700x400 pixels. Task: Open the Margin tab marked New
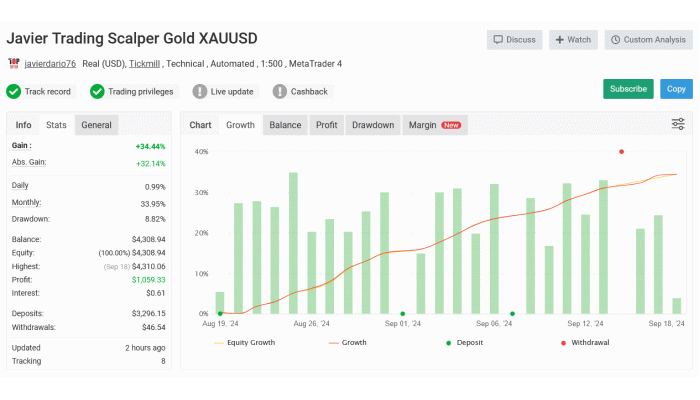tap(434, 125)
